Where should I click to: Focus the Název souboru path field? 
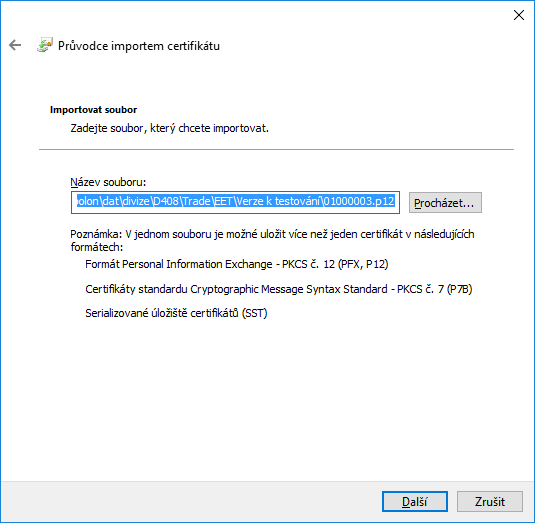click(235, 203)
